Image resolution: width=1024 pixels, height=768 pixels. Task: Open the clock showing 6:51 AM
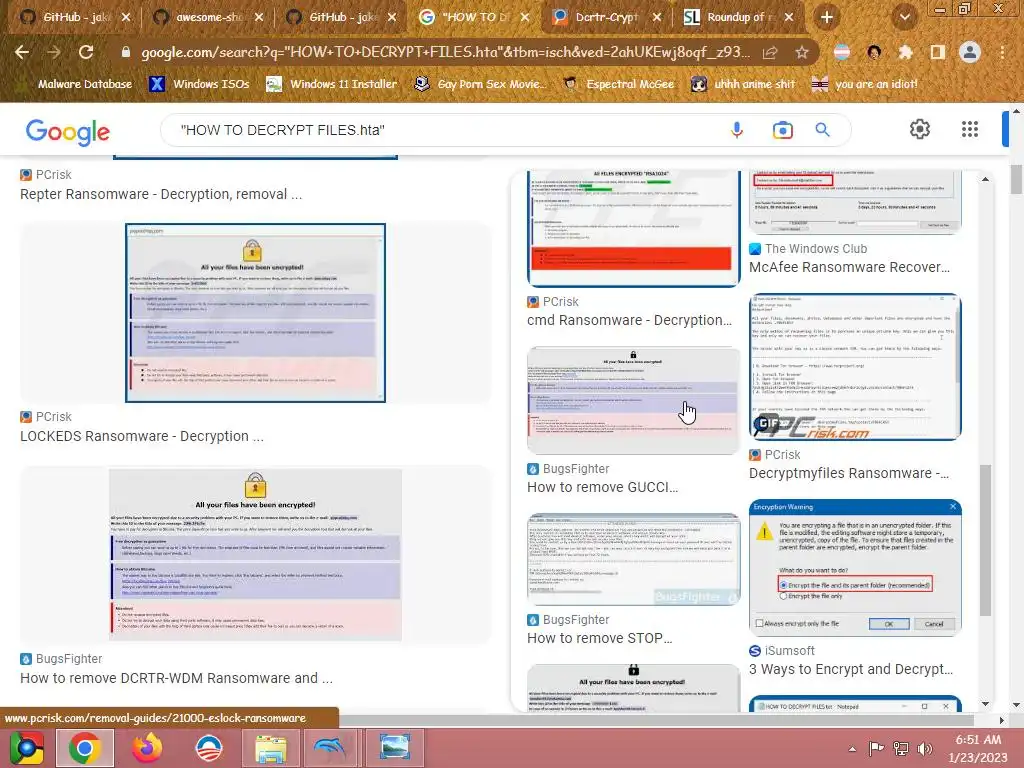[978, 748]
